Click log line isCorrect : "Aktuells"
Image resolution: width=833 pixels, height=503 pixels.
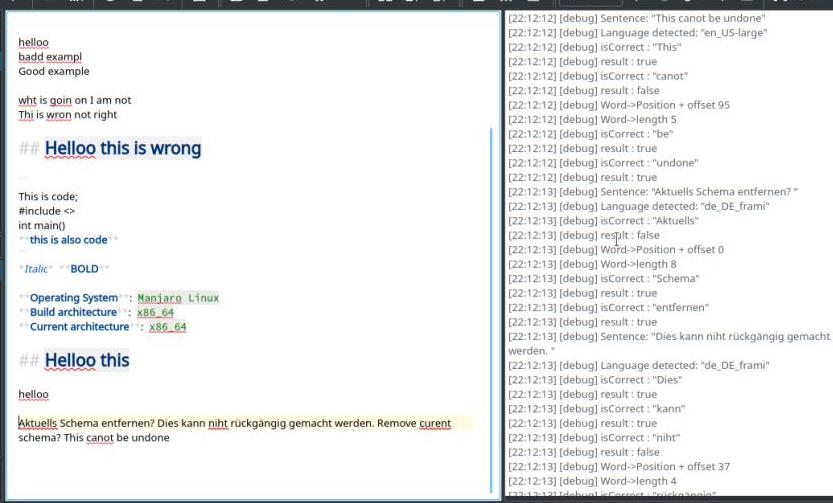(604, 220)
